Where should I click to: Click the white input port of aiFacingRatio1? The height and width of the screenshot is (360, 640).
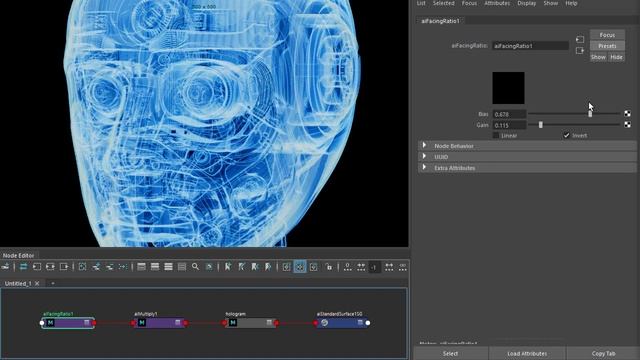(42, 323)
